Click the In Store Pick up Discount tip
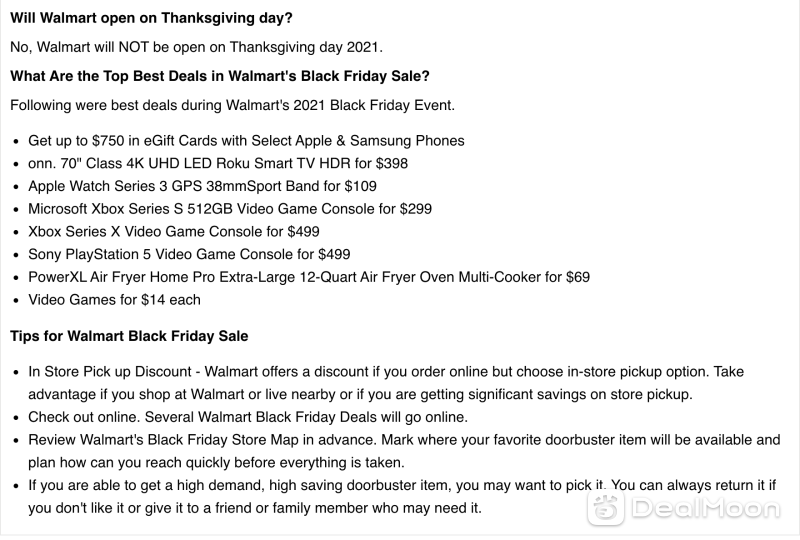 coord(386,383)
